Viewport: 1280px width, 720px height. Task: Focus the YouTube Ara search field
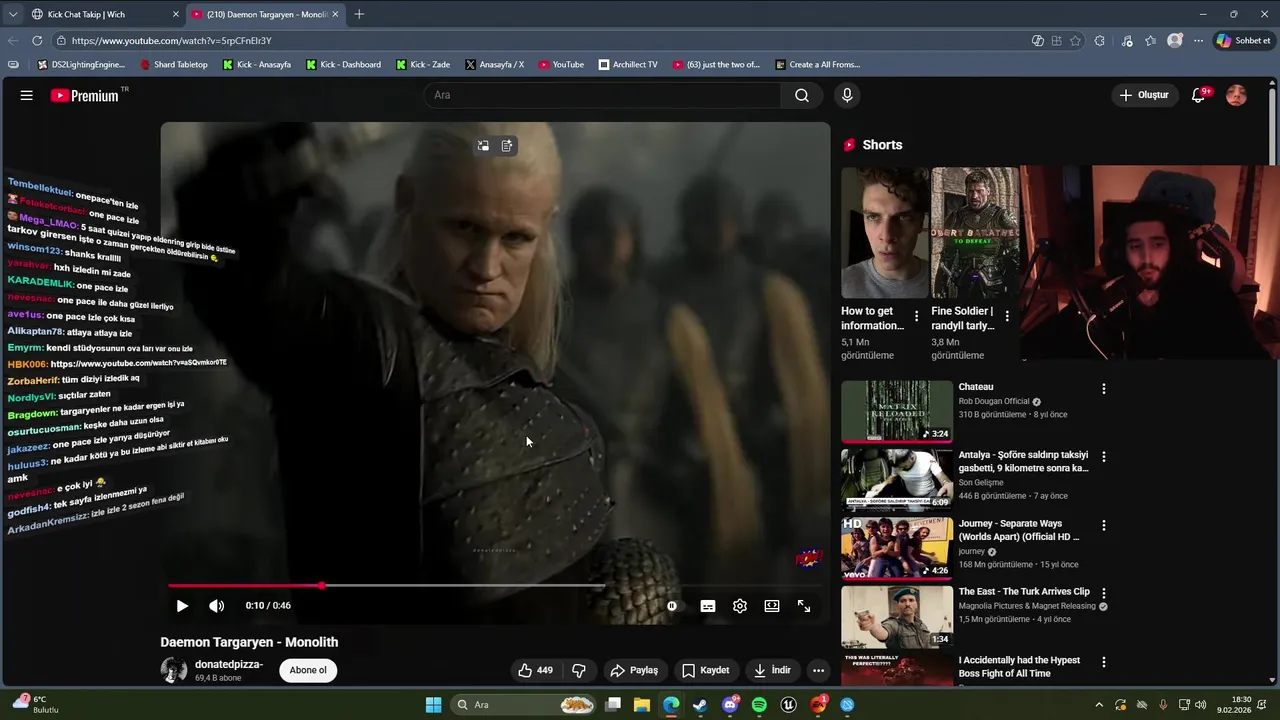point(603,95)
